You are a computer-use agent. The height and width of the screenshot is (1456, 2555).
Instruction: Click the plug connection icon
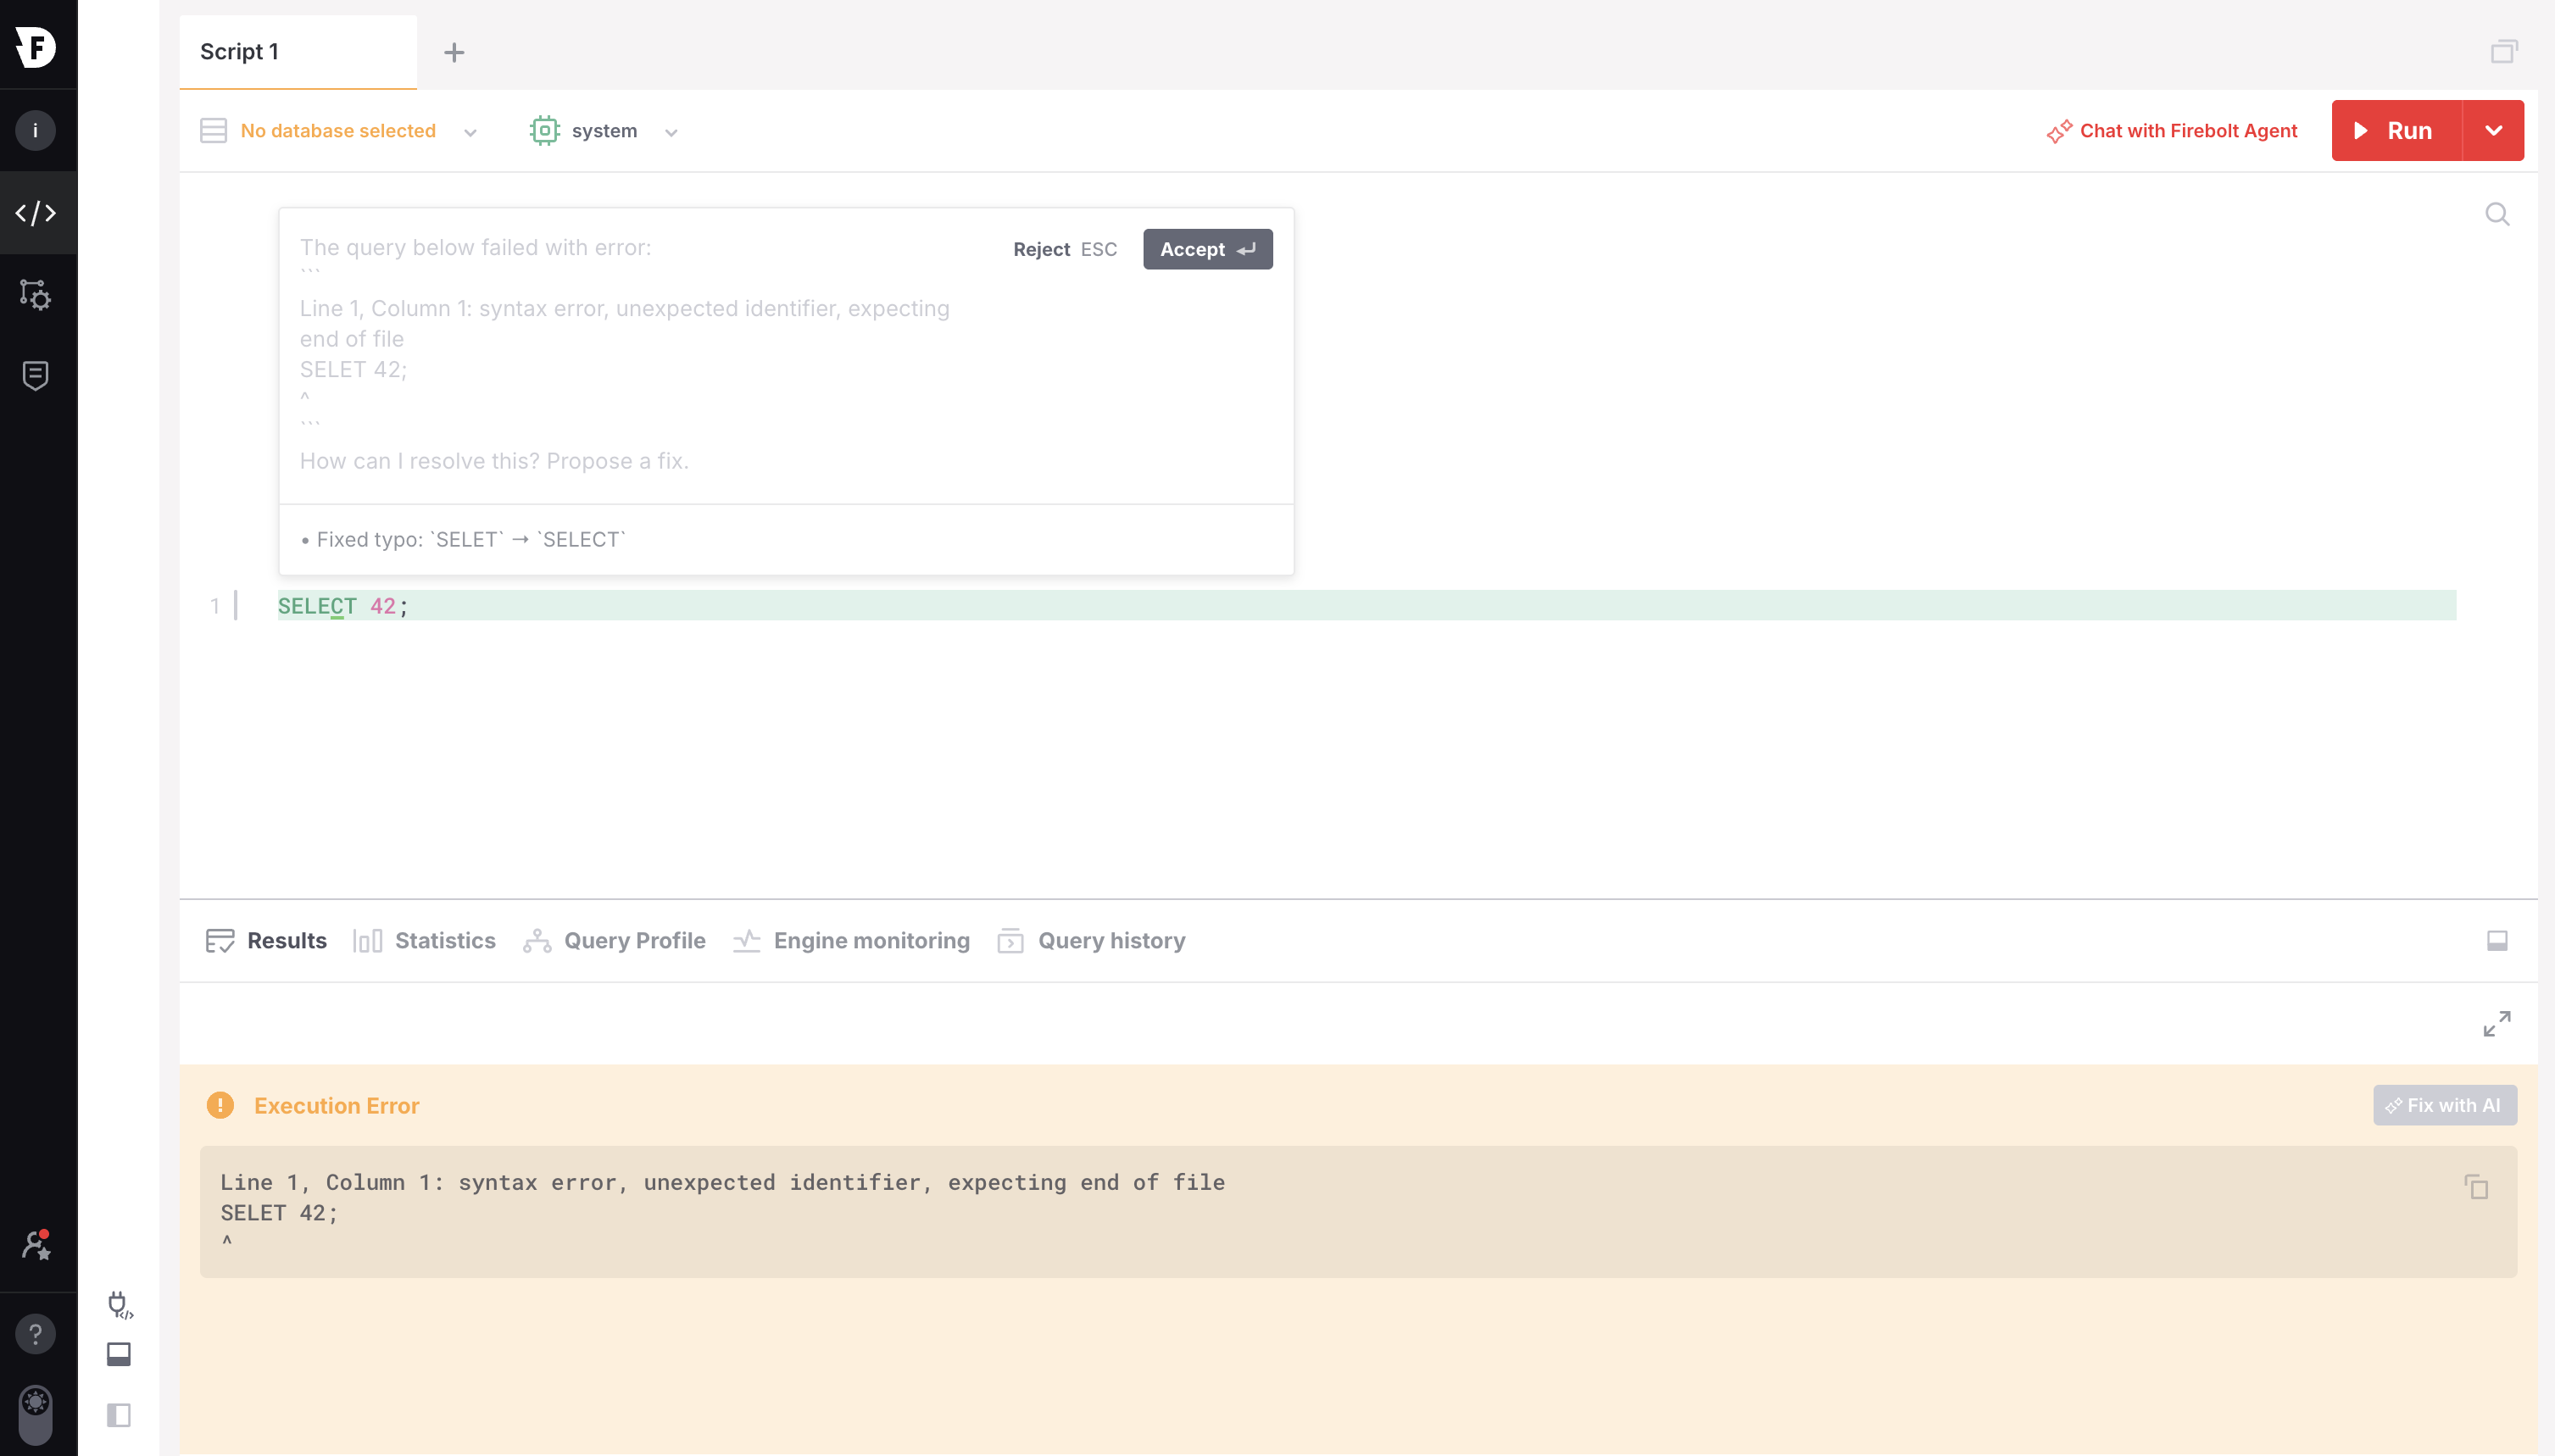click(x=119, y=1305)
